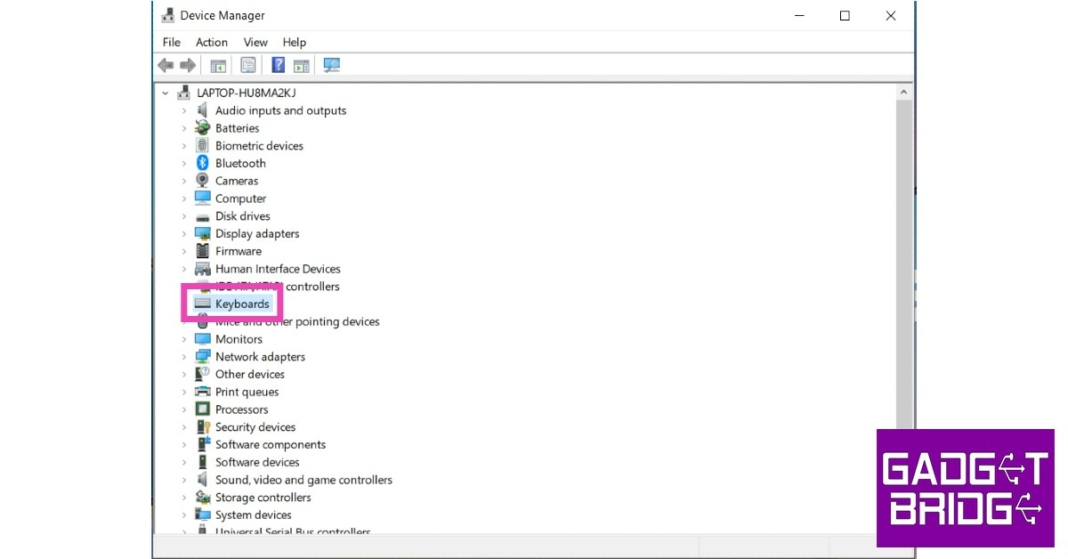Click the Action Pane toolbar icon
The height and width of the screenshot is (559, 1068).
coord(301,65)
